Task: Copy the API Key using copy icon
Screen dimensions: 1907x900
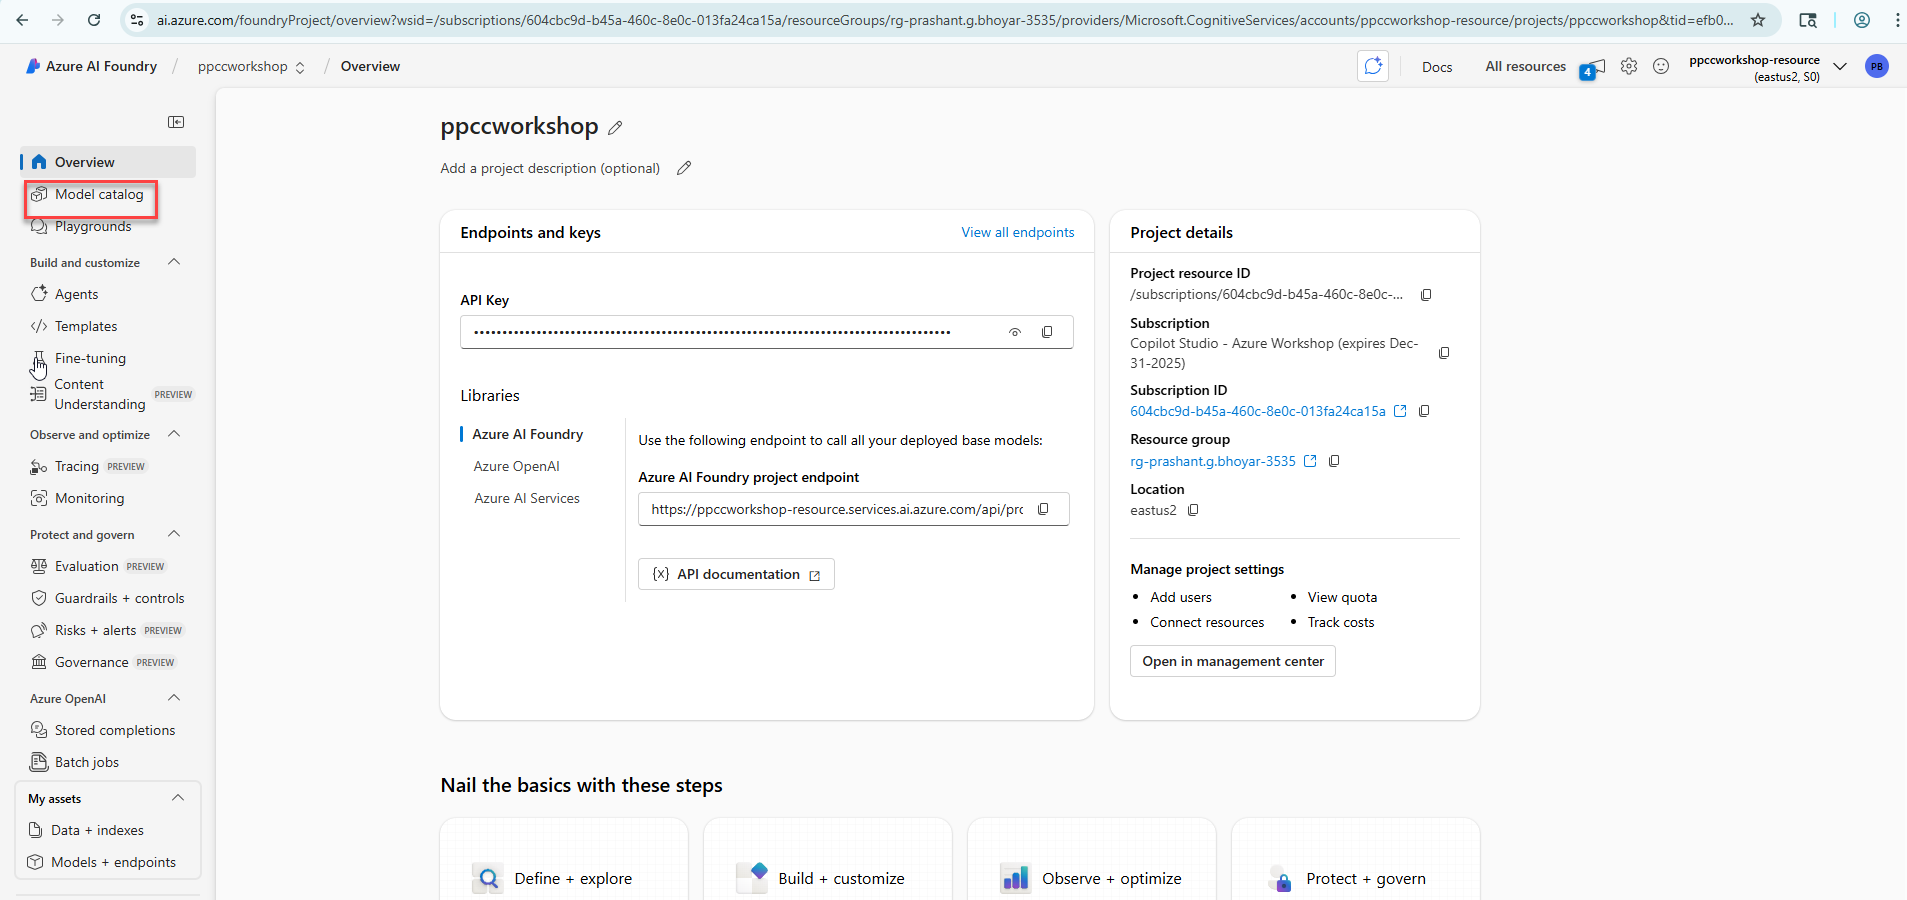Action: click(1047, 332)
